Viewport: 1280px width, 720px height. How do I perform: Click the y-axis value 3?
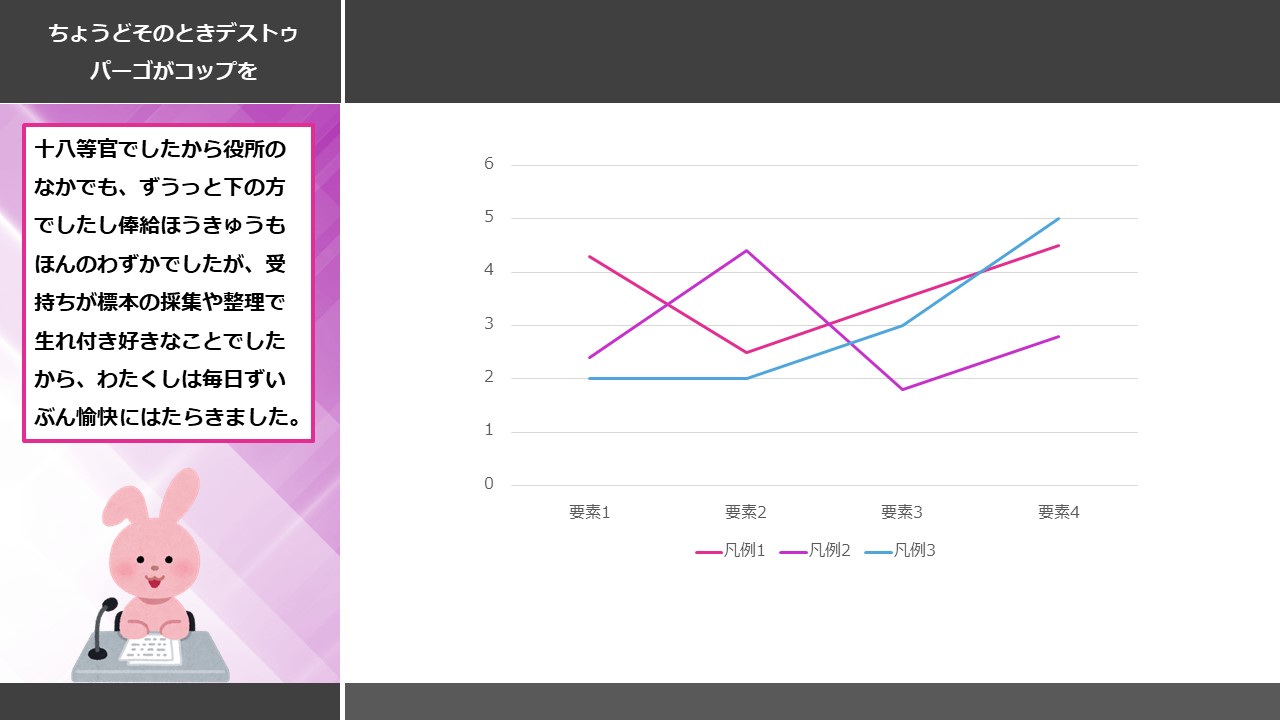coord(489,324)
